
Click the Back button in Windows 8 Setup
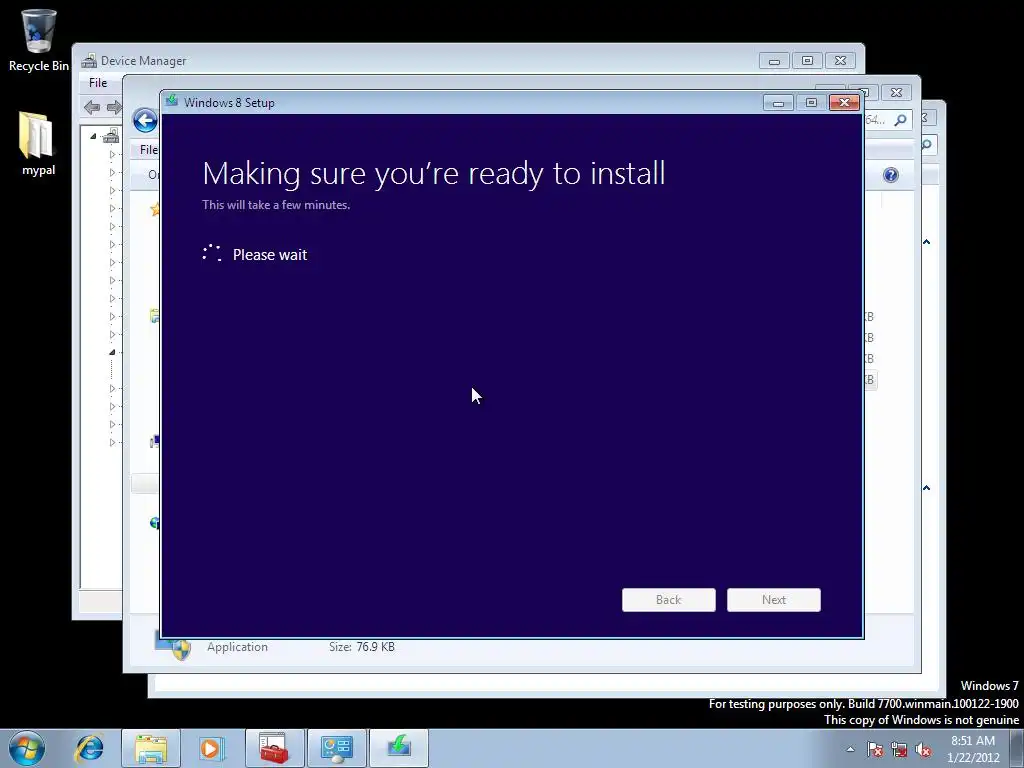(x=669, y=600)
